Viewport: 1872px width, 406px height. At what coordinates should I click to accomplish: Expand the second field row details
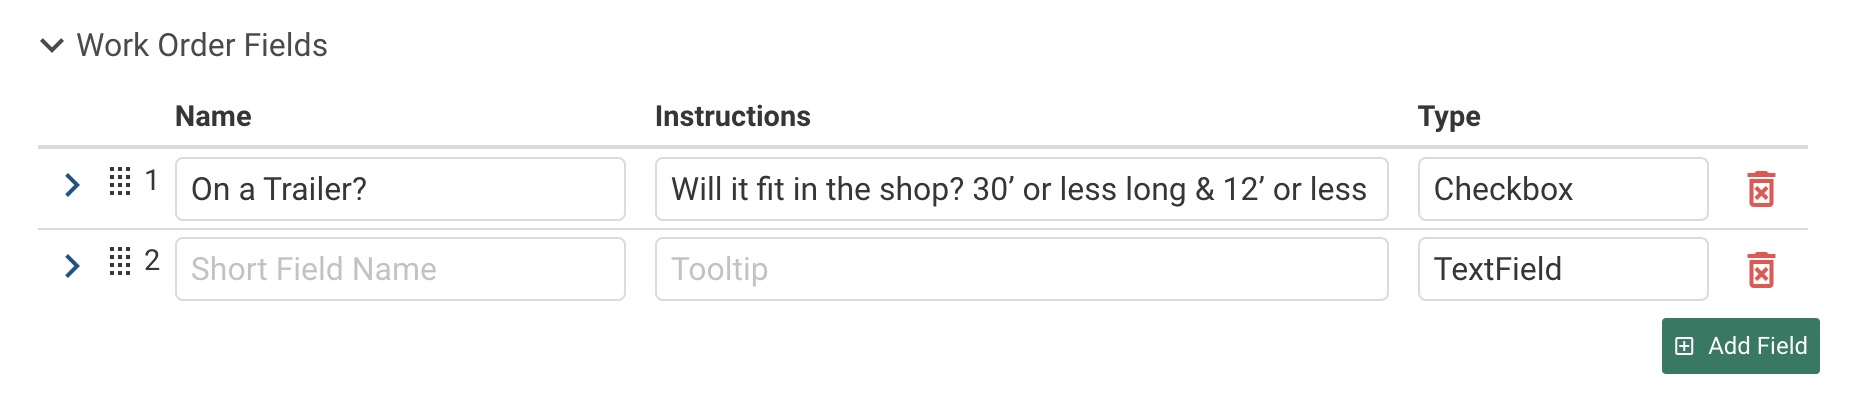pyautogui.click(x=72, y=266)
